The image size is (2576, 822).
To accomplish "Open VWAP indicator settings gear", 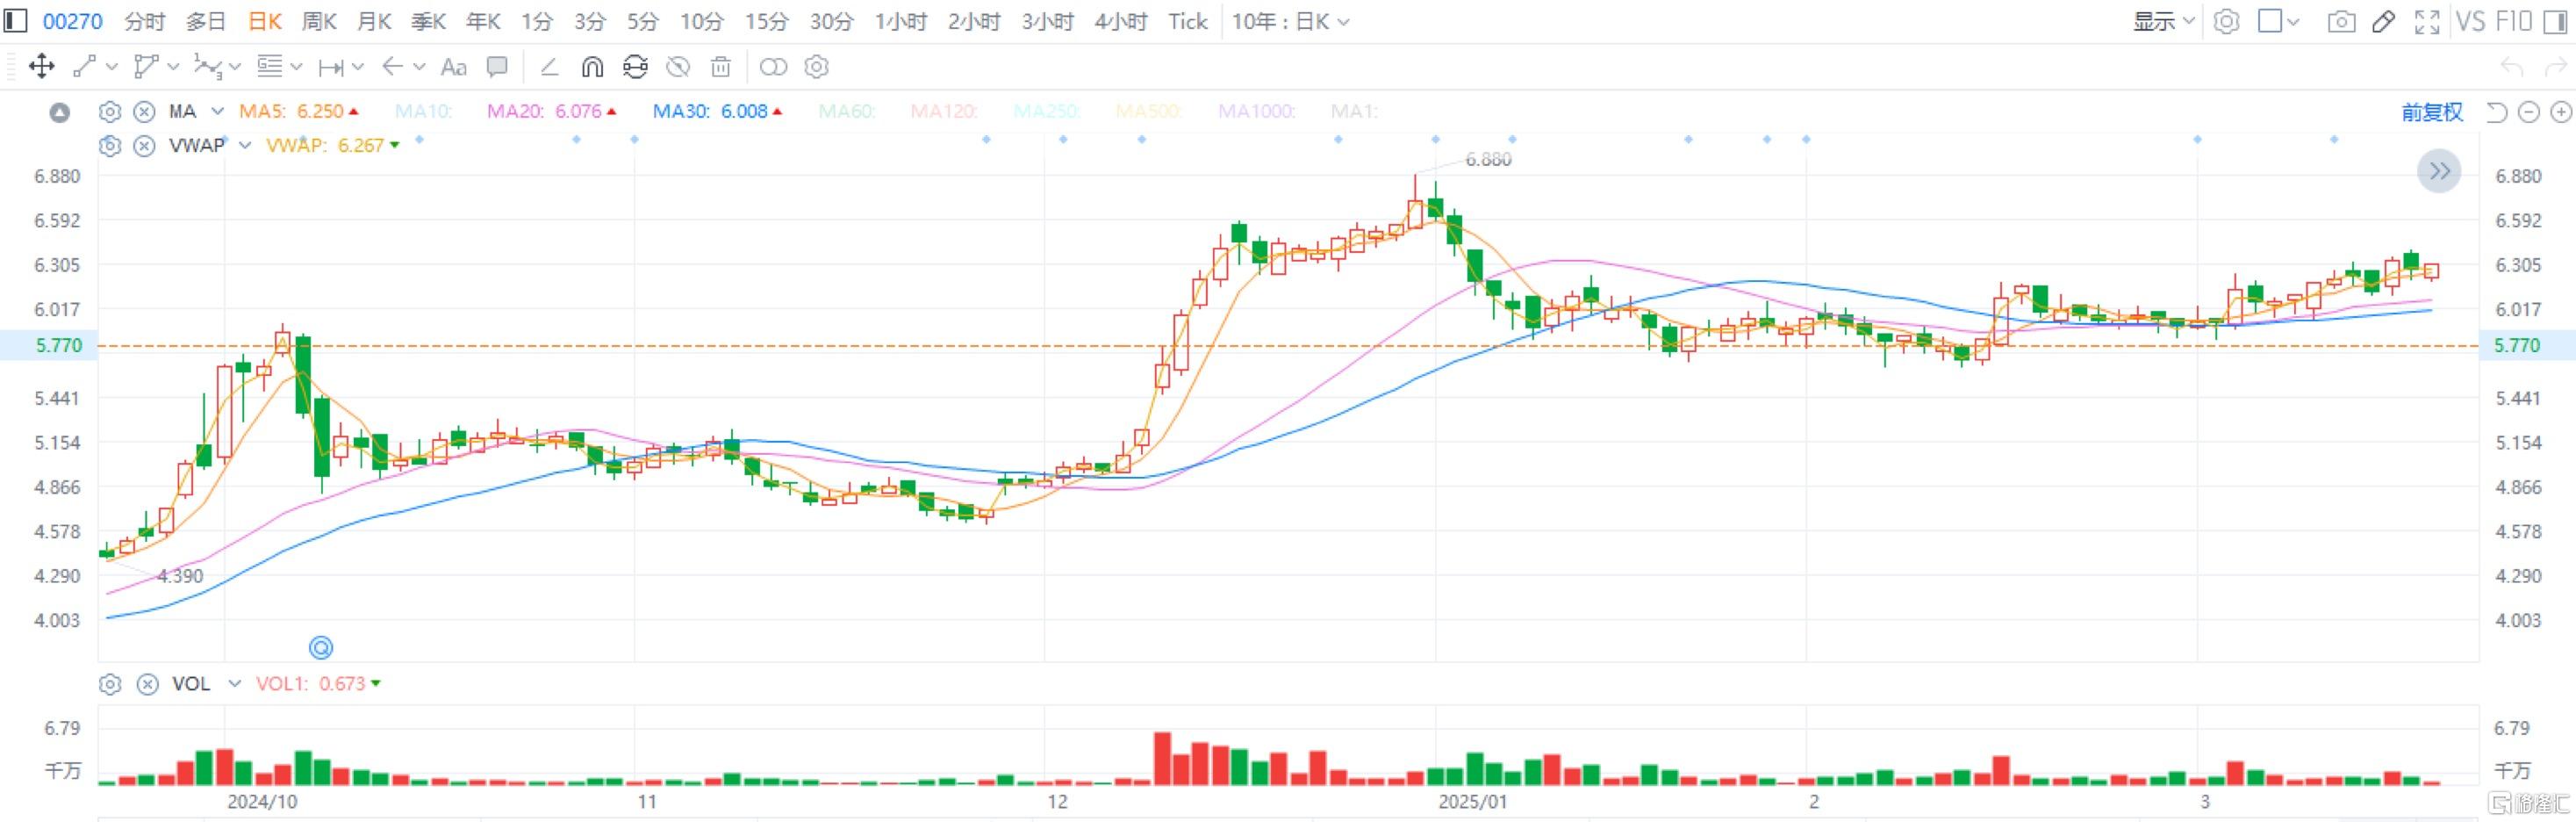I will pyautogui.click(x=110, y=146).
